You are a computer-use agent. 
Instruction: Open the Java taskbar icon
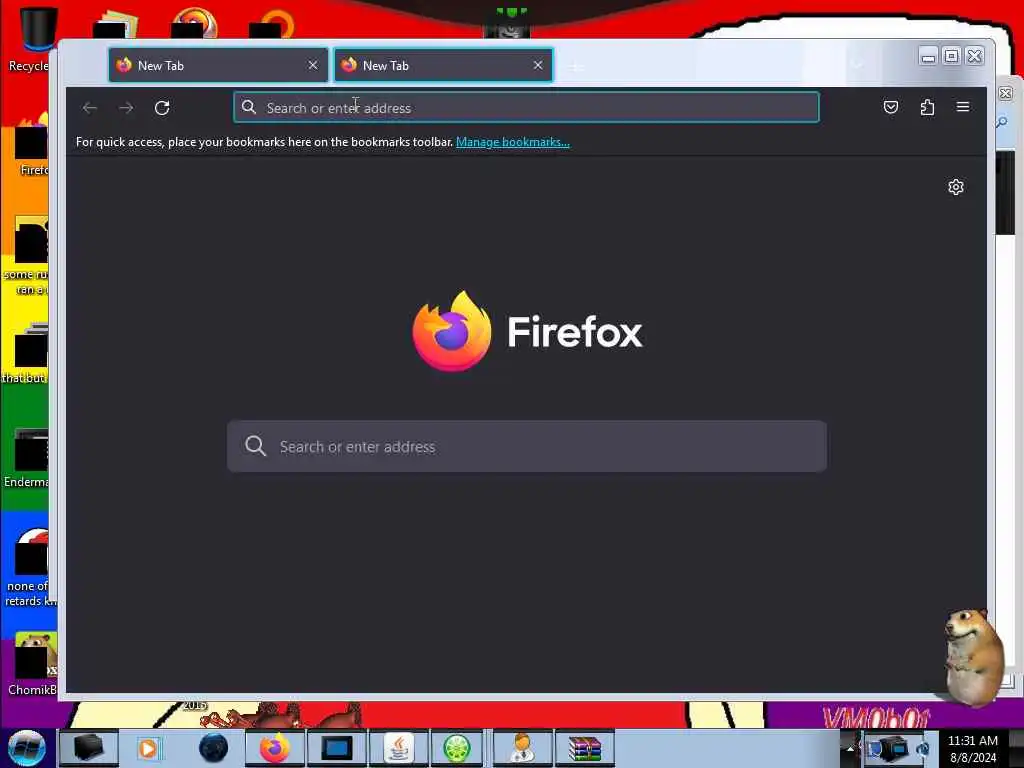[398, 748]
